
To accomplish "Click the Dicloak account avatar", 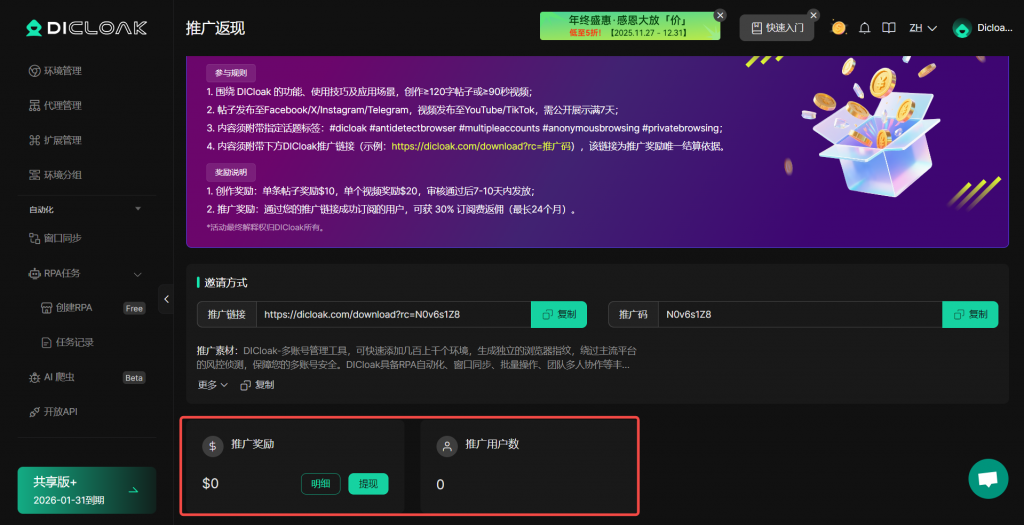I will [x=962, y=29].
